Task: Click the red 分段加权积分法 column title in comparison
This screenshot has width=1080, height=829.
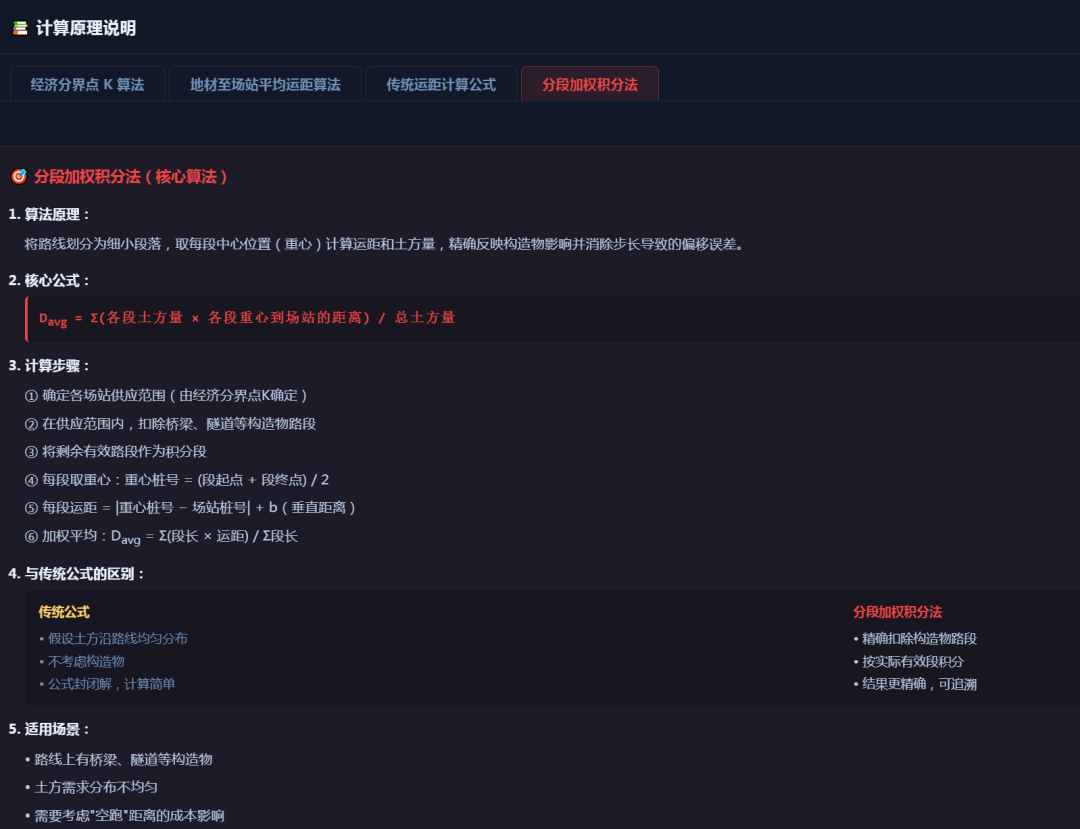Action: coord(897,612)
